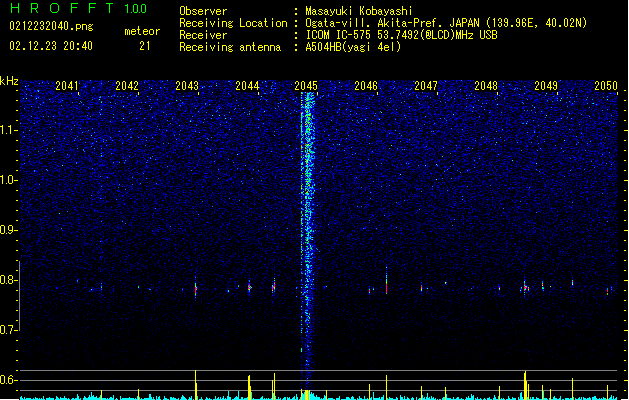Click the meteor echo just after 2043

(196, 287)
